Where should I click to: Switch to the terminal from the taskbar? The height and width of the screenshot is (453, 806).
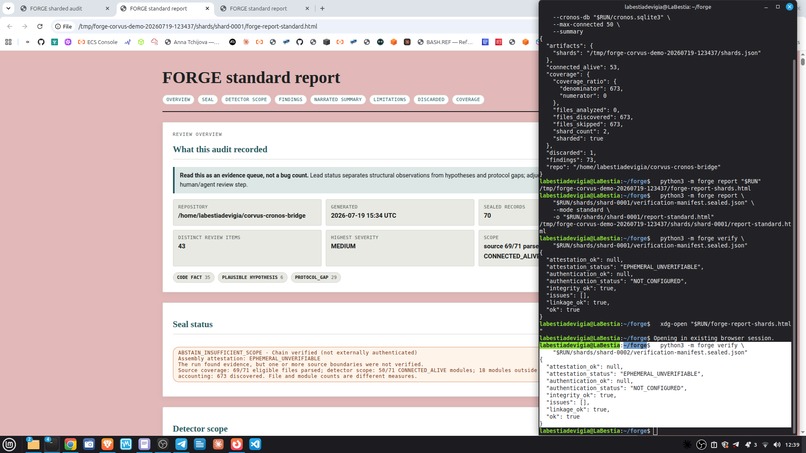click(x=51, y=444)
